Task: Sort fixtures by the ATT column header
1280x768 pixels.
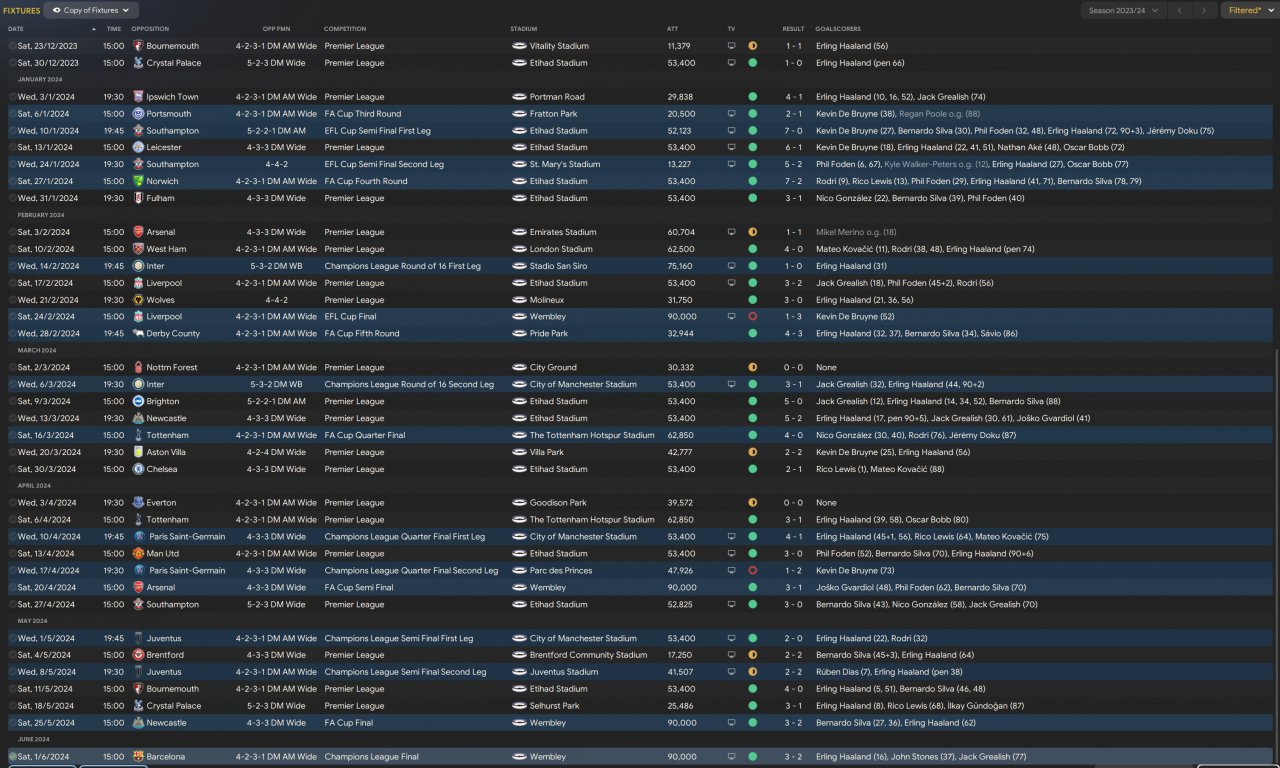Action: point(672,29)
